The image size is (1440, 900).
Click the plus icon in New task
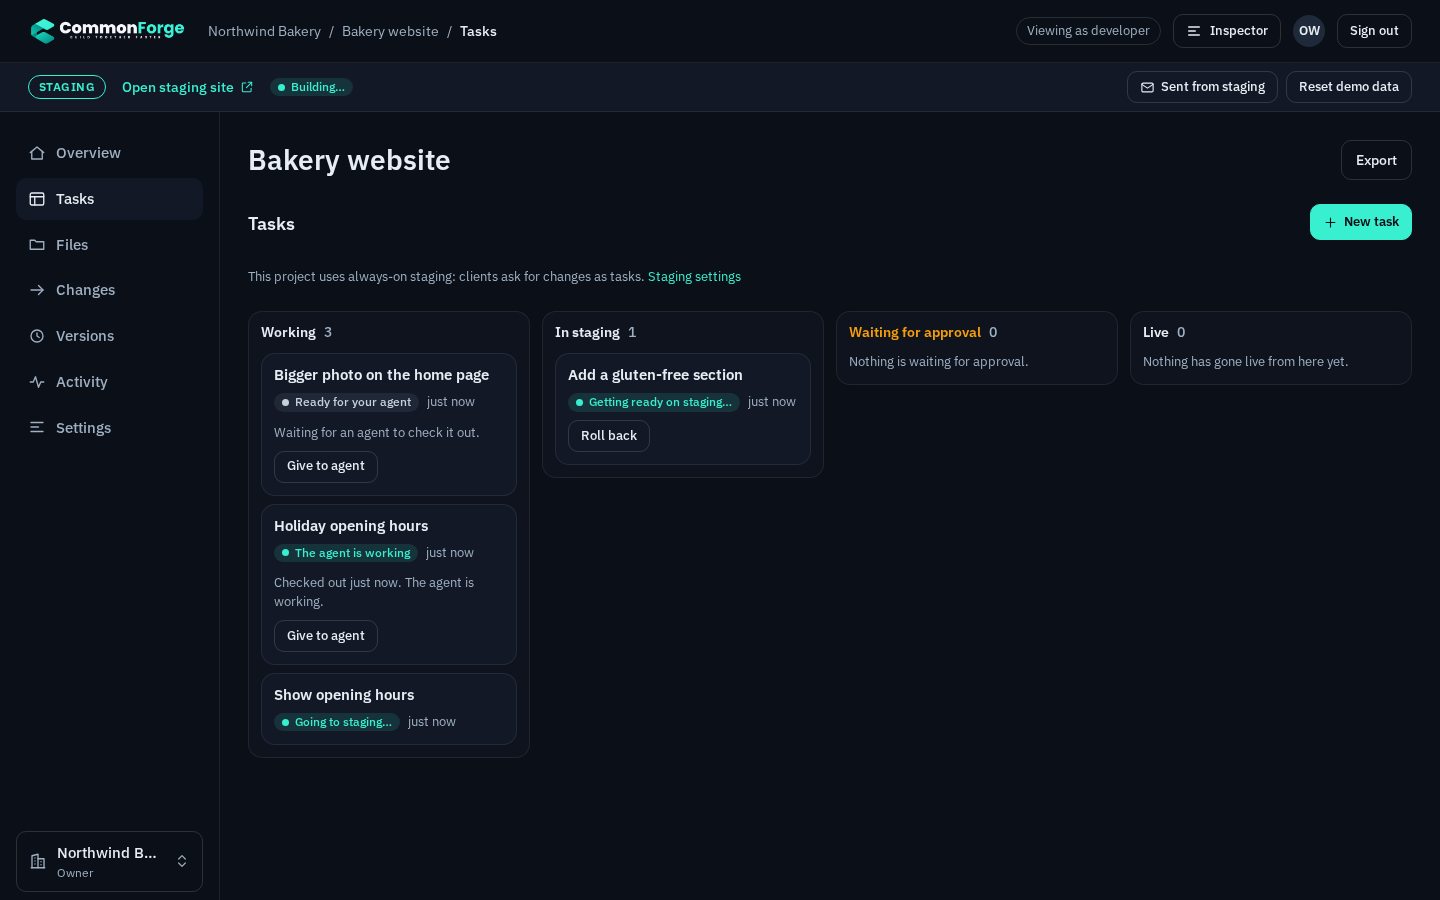1330,222
